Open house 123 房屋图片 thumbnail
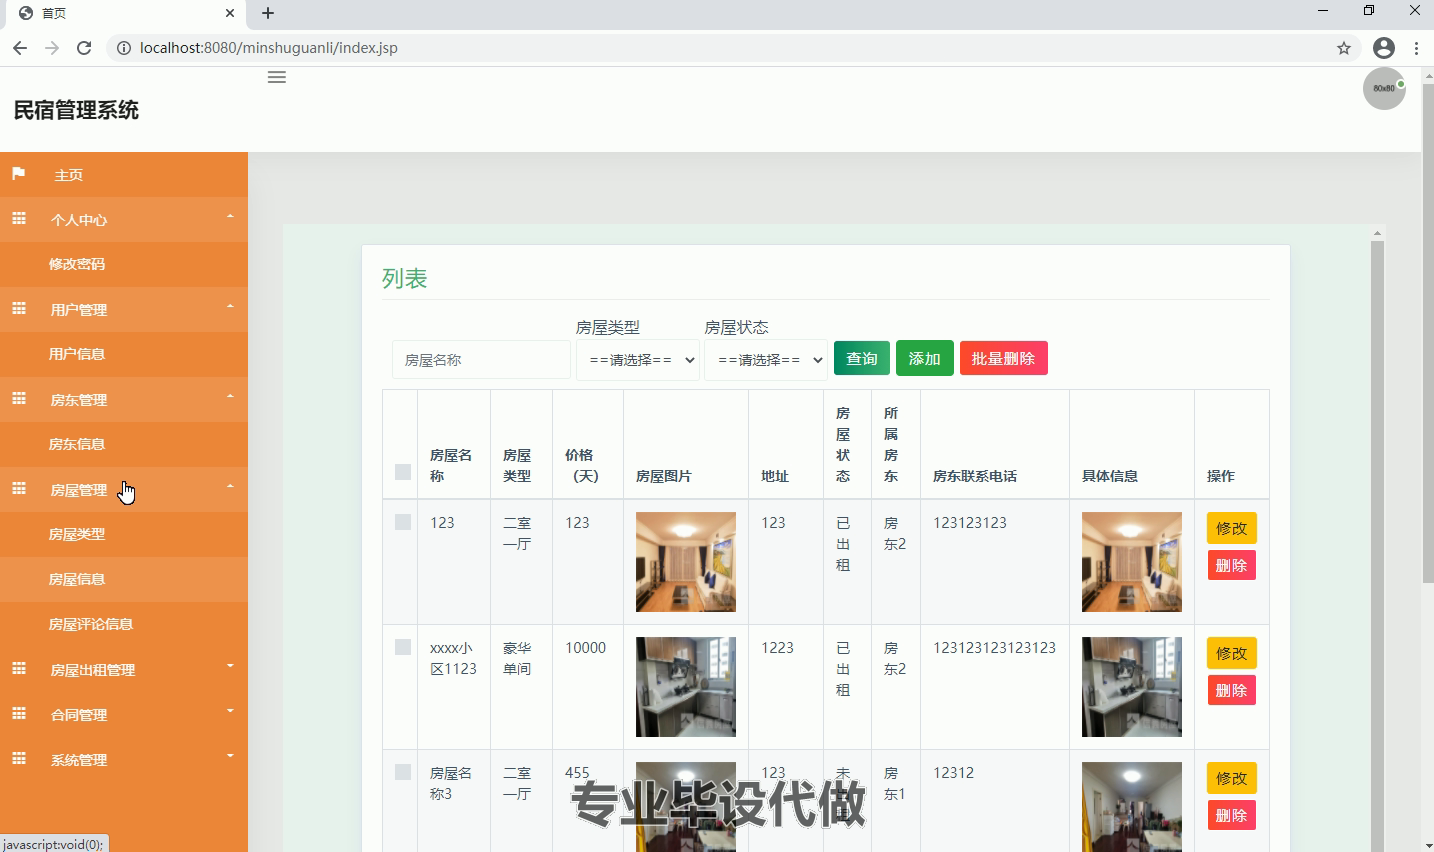 pos(686,562)
